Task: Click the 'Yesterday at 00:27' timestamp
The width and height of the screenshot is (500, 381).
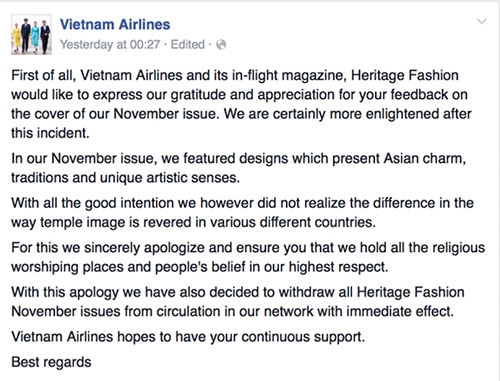Action: click(x=110, y=45)
